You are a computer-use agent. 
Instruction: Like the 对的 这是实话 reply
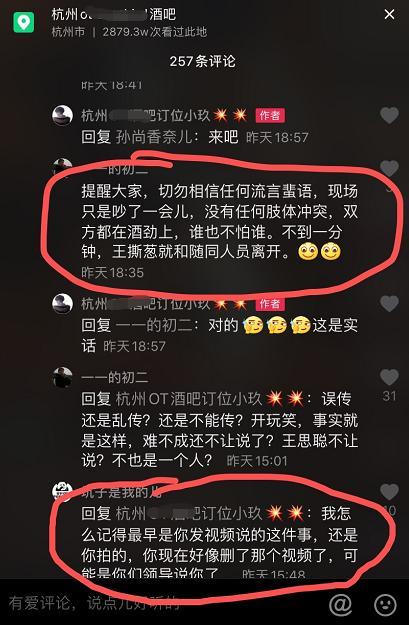pyautogui.click(x=389, y=304)
